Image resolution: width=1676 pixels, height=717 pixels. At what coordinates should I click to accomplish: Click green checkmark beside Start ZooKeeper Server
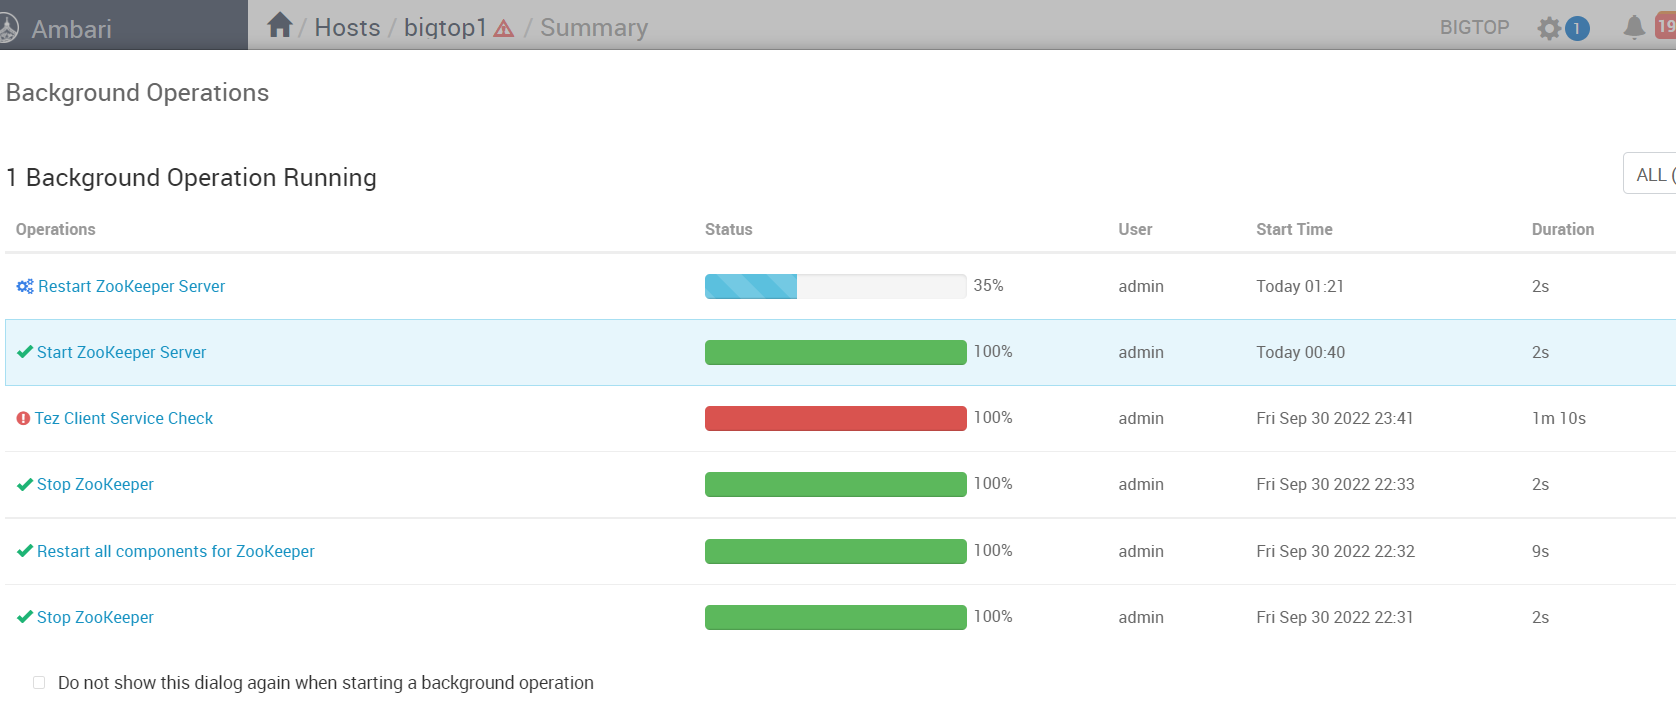25,352
